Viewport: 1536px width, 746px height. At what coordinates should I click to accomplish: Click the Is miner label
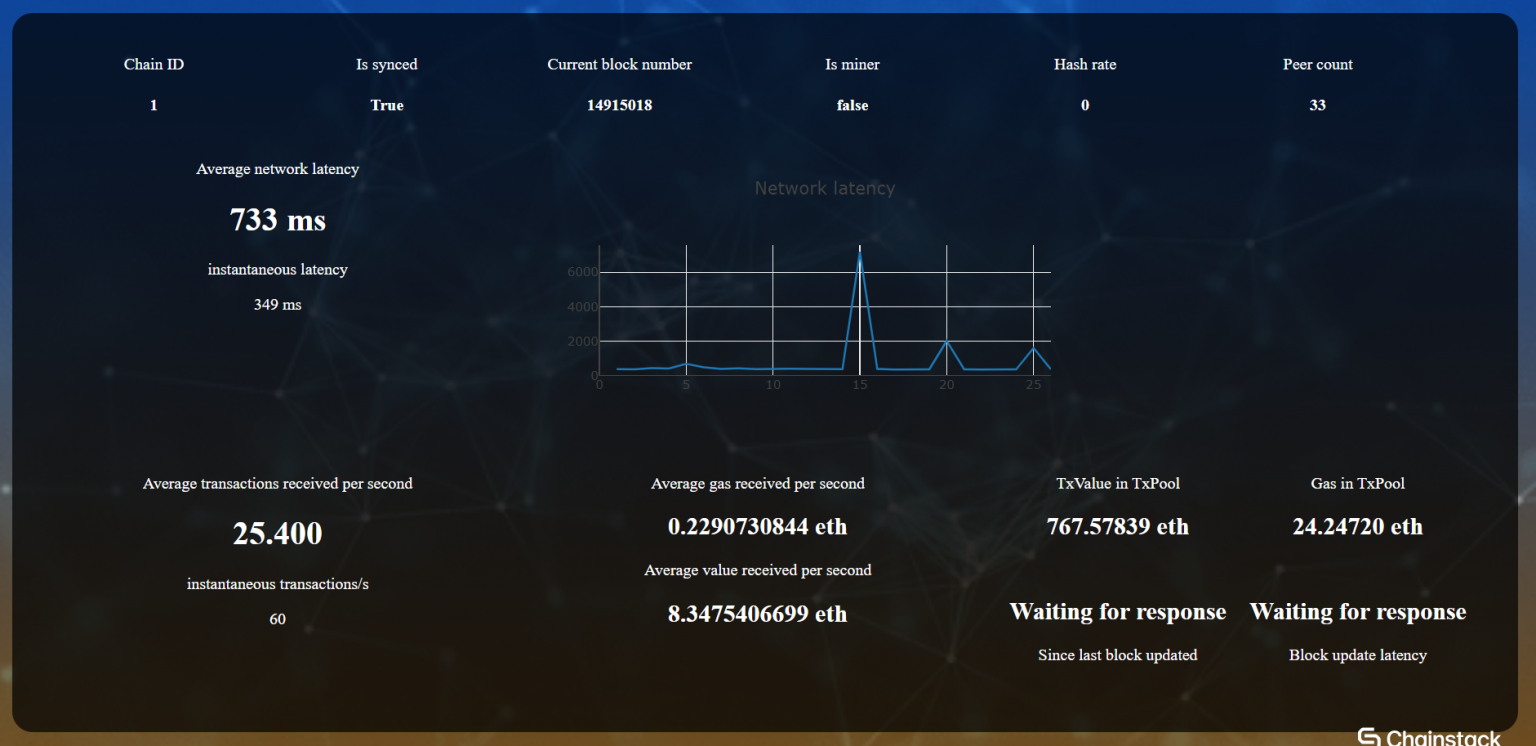853,64
